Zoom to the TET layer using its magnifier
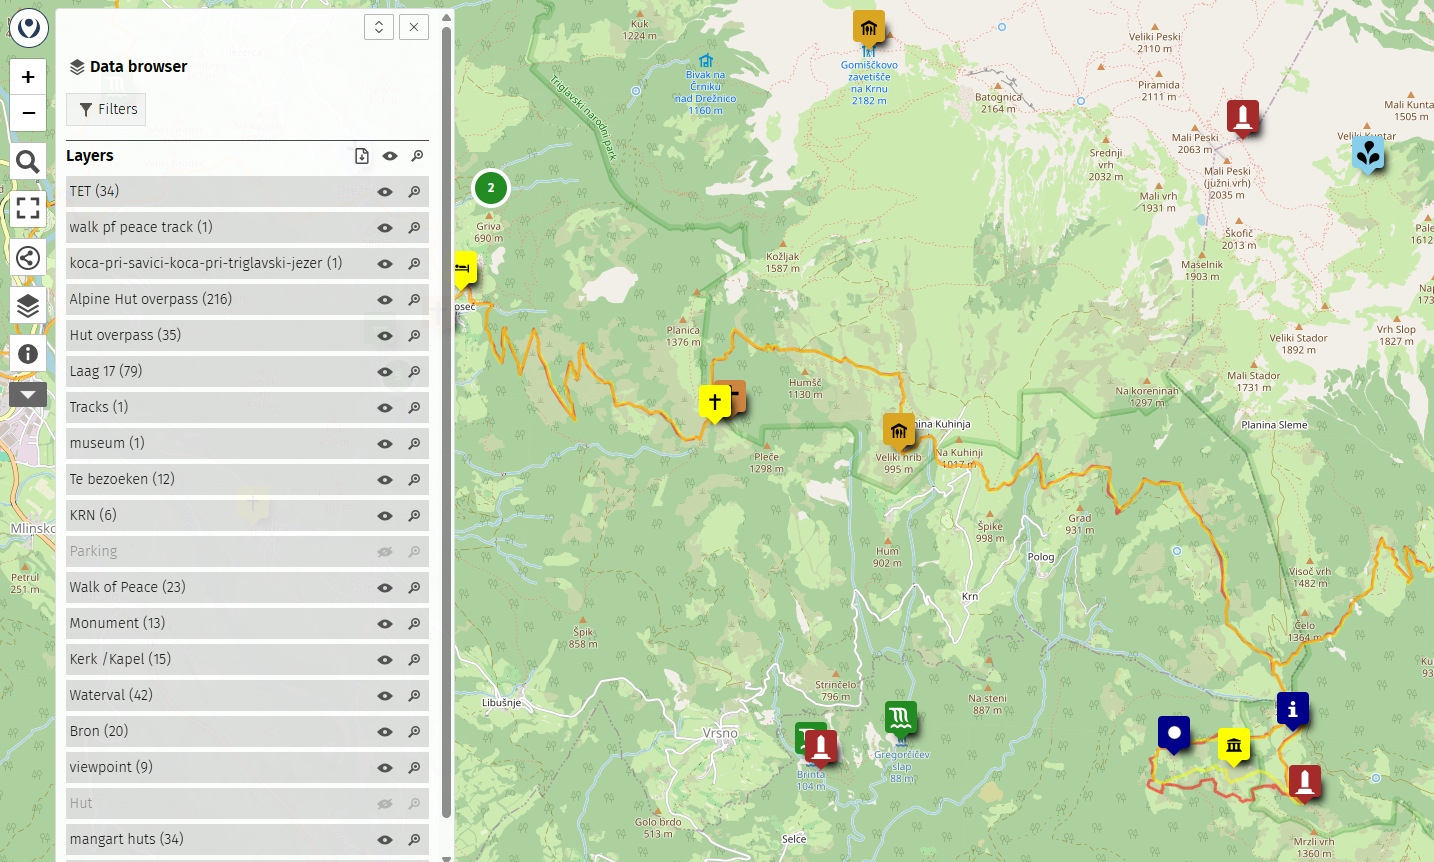This screenshot has height=862, width=1434. click(x=414, y=192)
